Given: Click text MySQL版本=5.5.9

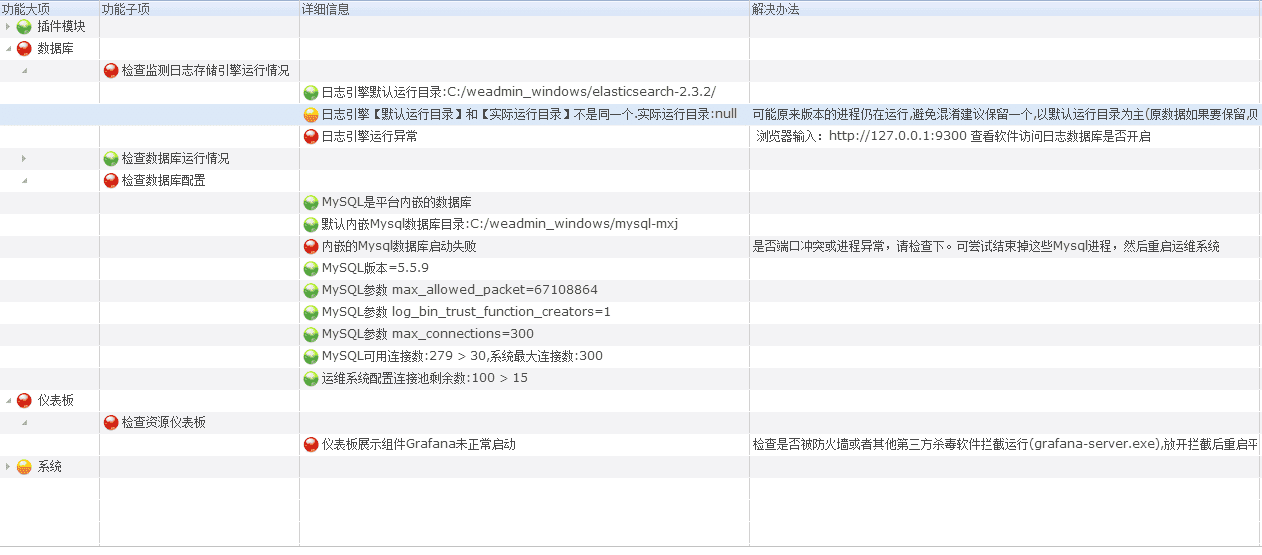Looking at the screenshot, I should pyautogui.click(x=375, y=269).
